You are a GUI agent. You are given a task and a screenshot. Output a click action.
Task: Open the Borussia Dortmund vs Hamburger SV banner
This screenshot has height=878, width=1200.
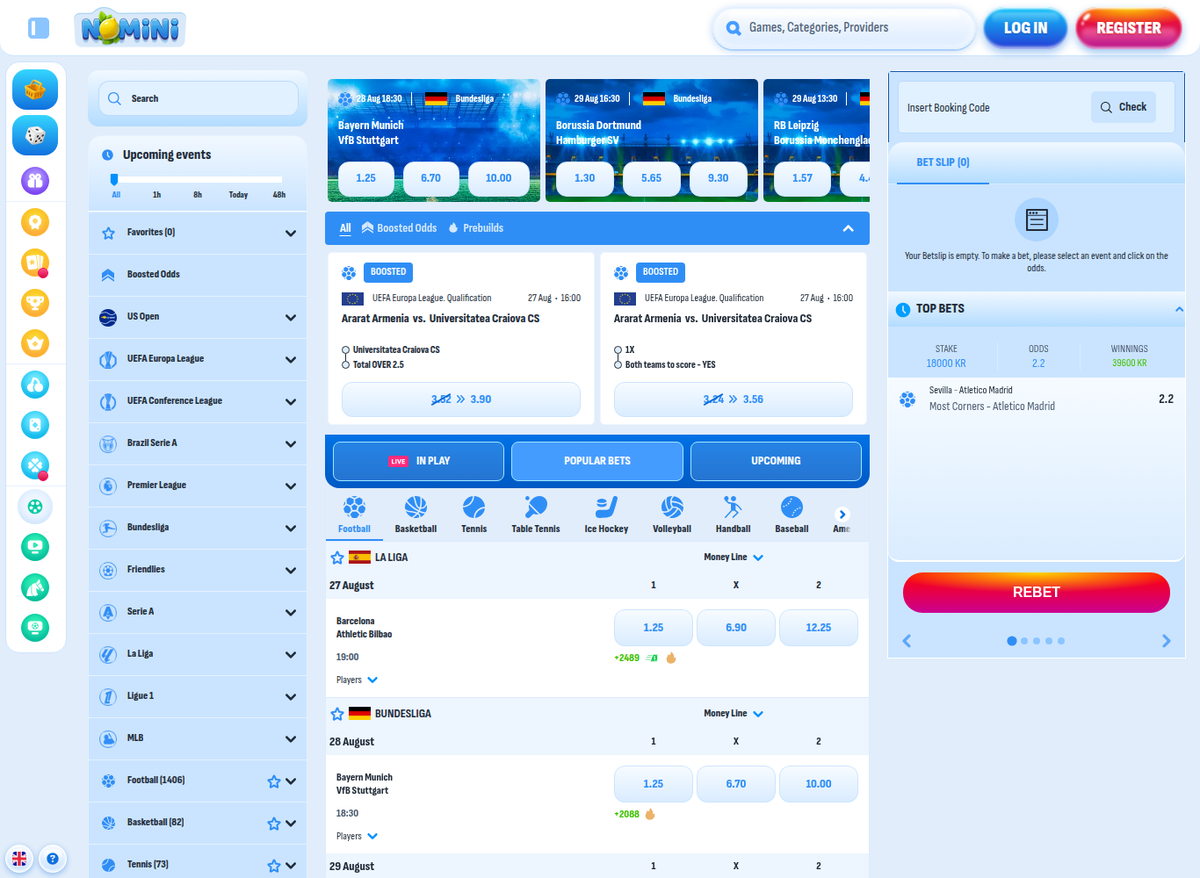(x=651, y=140)
